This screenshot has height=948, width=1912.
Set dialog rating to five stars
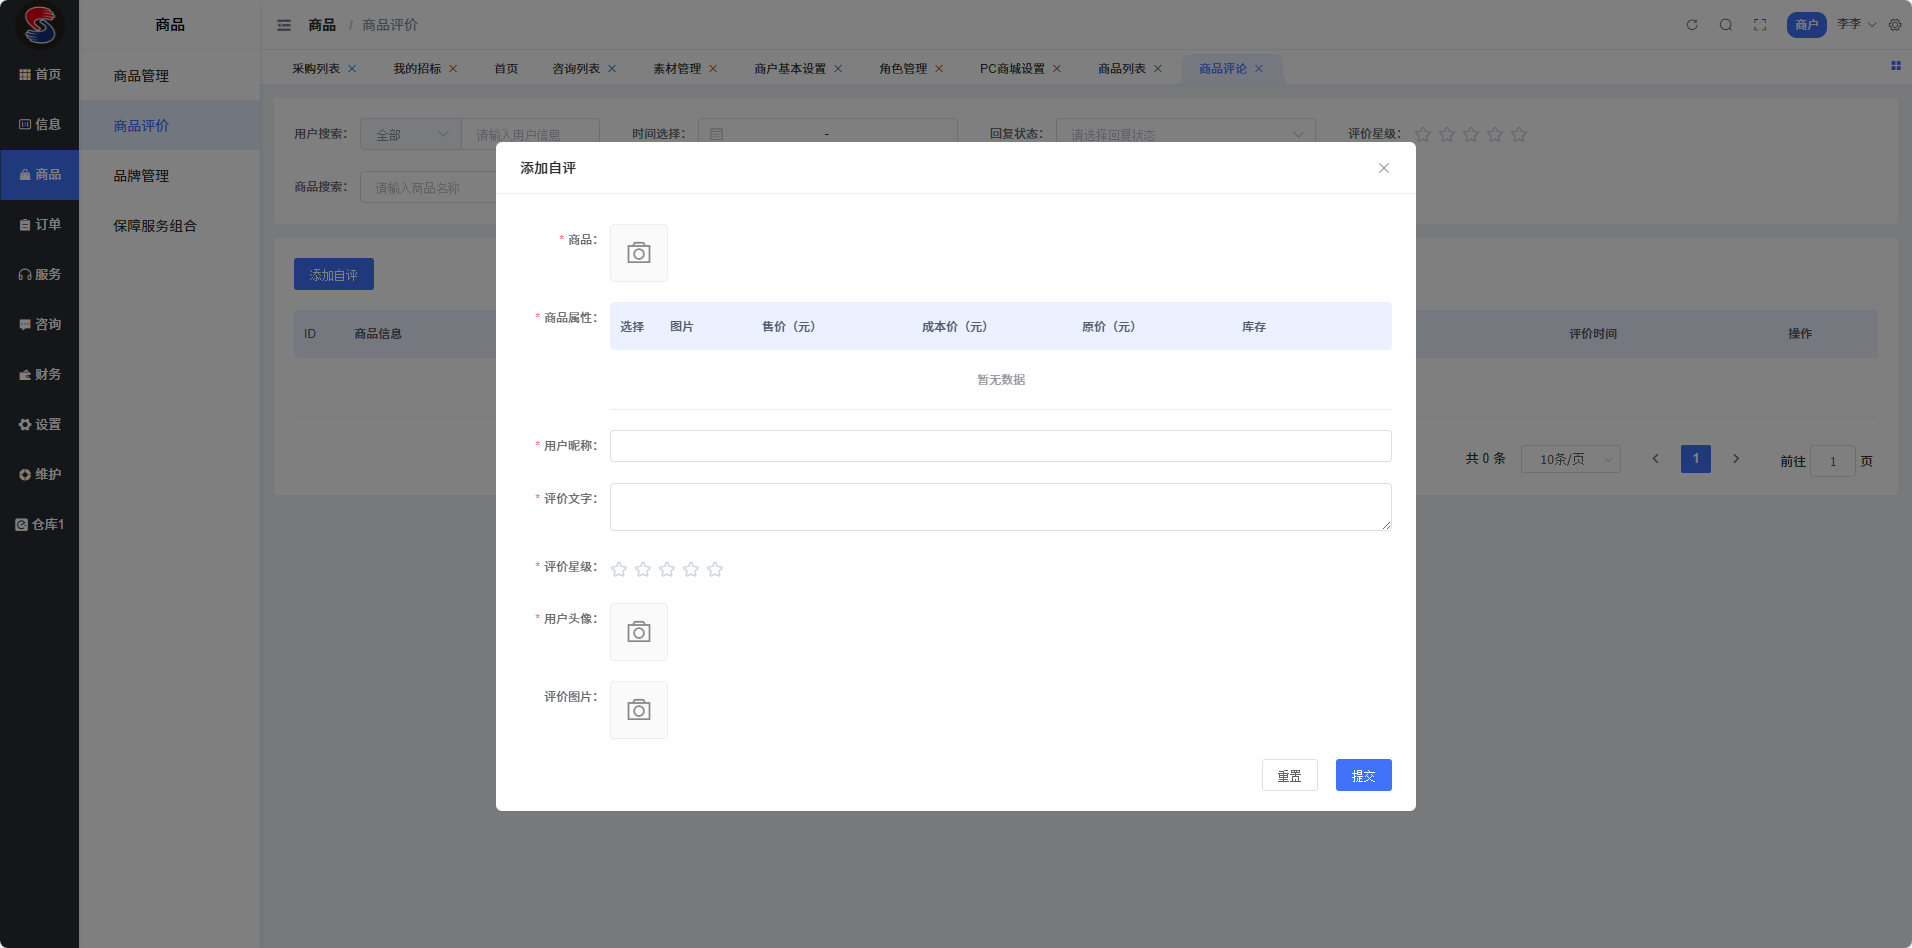[715, 569]
